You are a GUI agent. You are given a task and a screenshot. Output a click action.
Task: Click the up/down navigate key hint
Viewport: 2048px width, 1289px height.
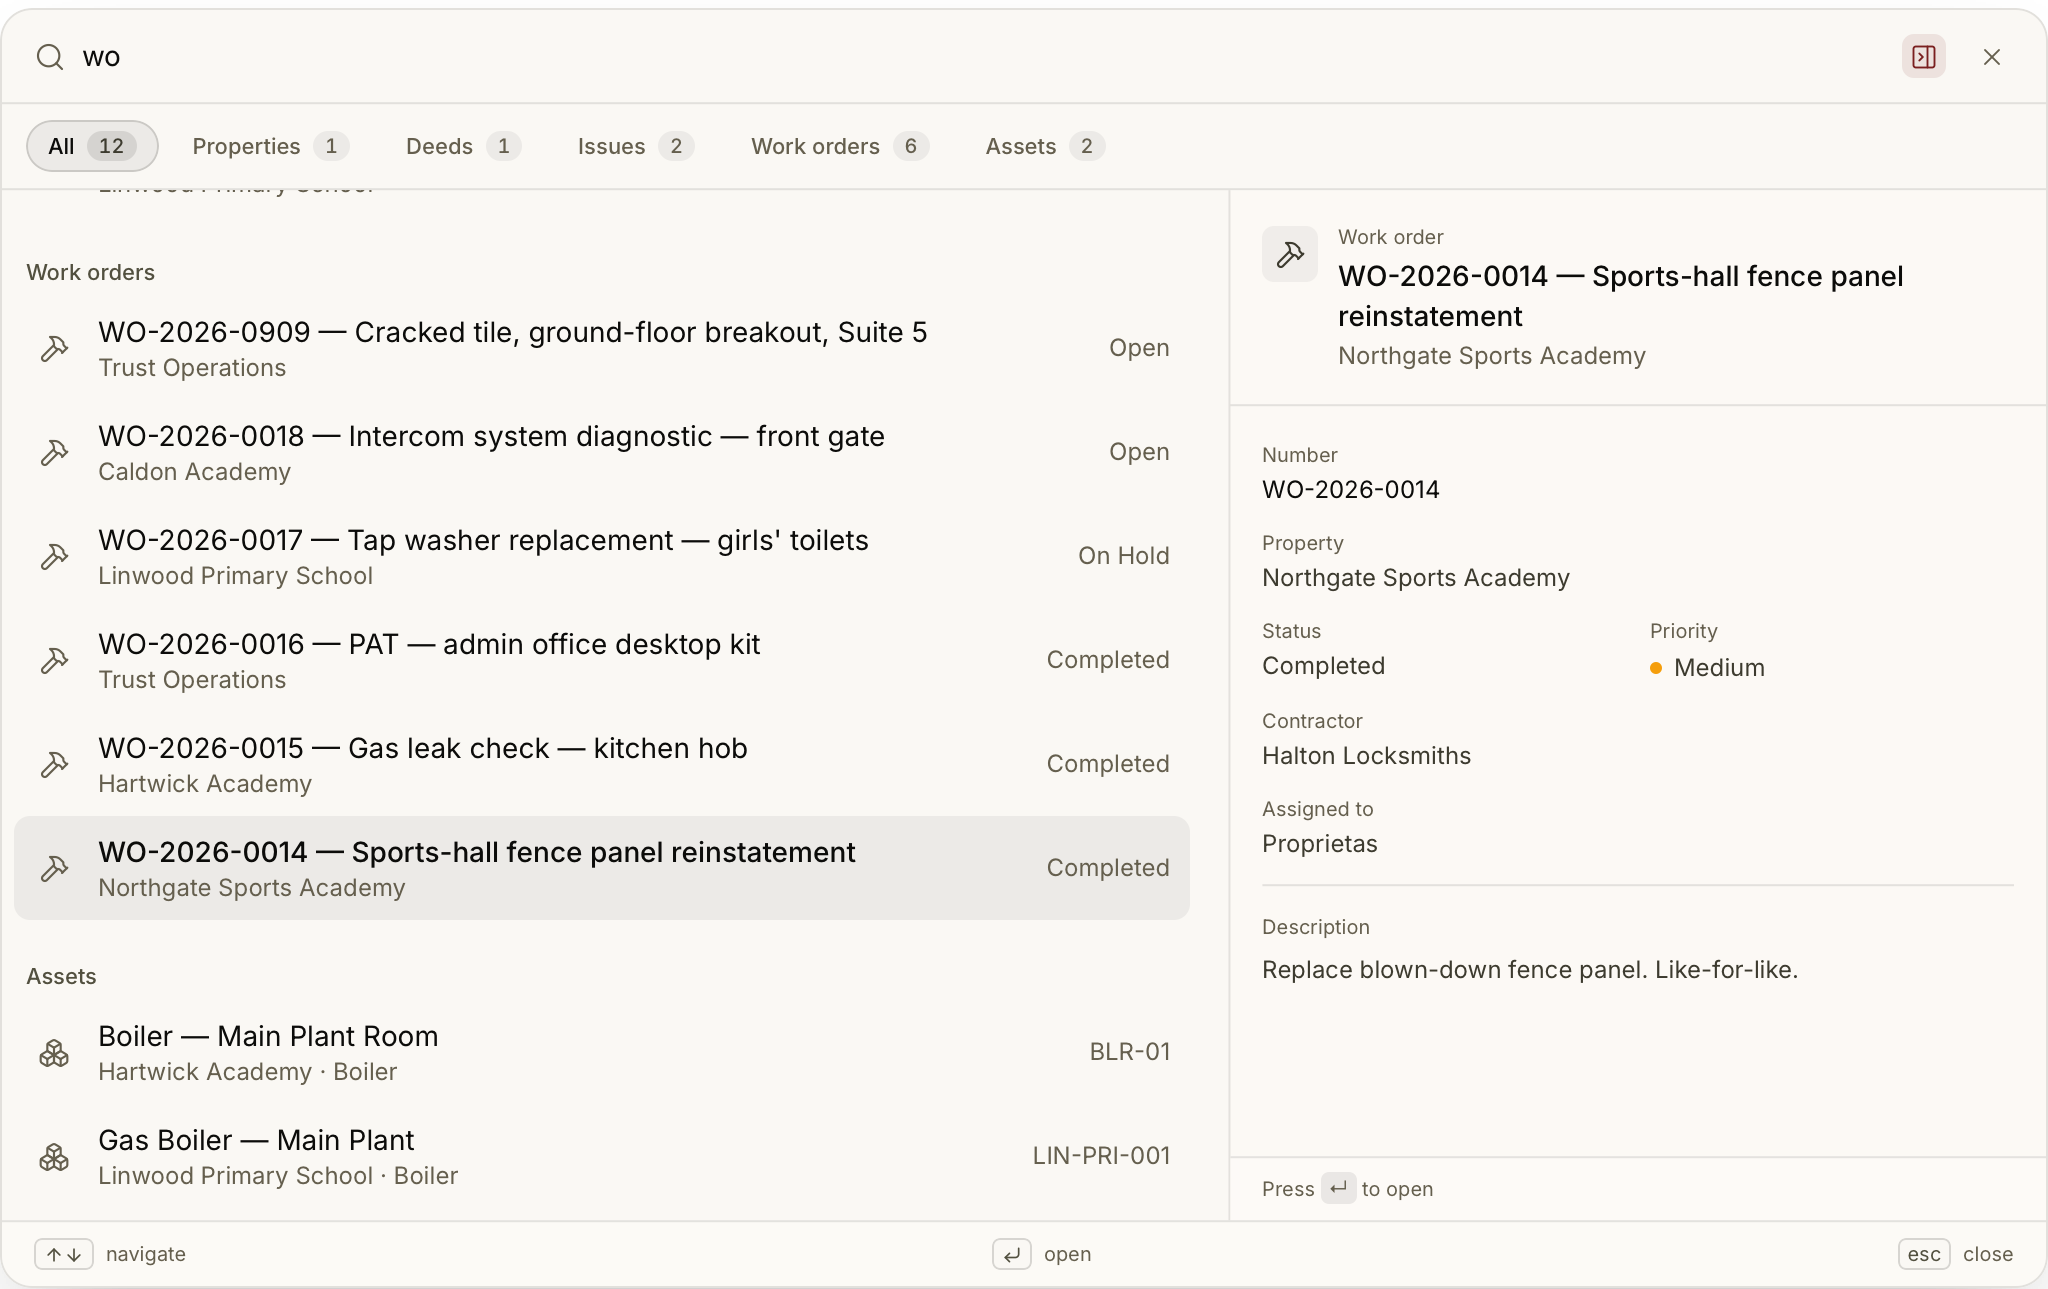click(x=64, y=1254)
